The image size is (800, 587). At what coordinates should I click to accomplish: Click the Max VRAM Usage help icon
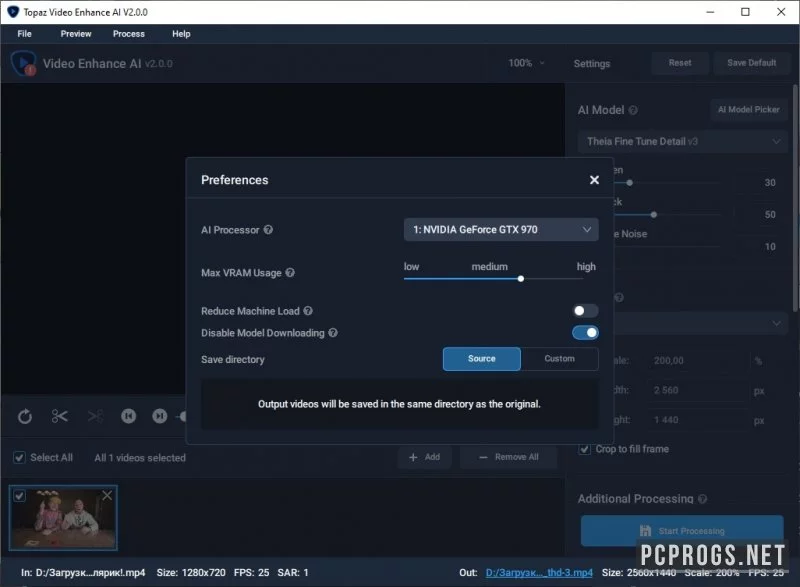pyautogui.click(x=290, y=272)
